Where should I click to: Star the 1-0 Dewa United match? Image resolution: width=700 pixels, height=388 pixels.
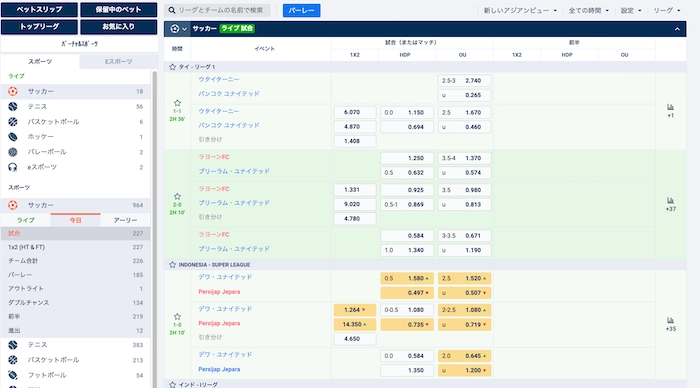coord(177,317)
